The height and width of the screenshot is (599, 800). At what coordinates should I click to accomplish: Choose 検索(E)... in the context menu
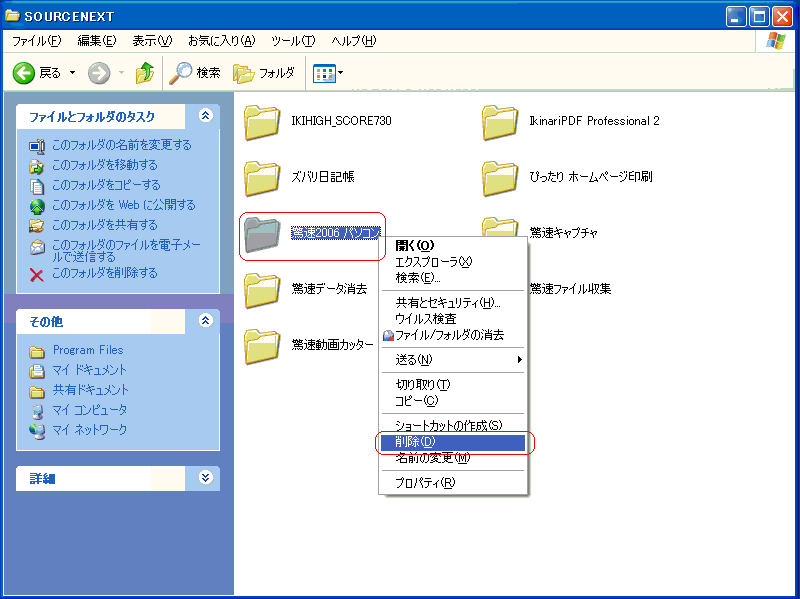[453, 278]
